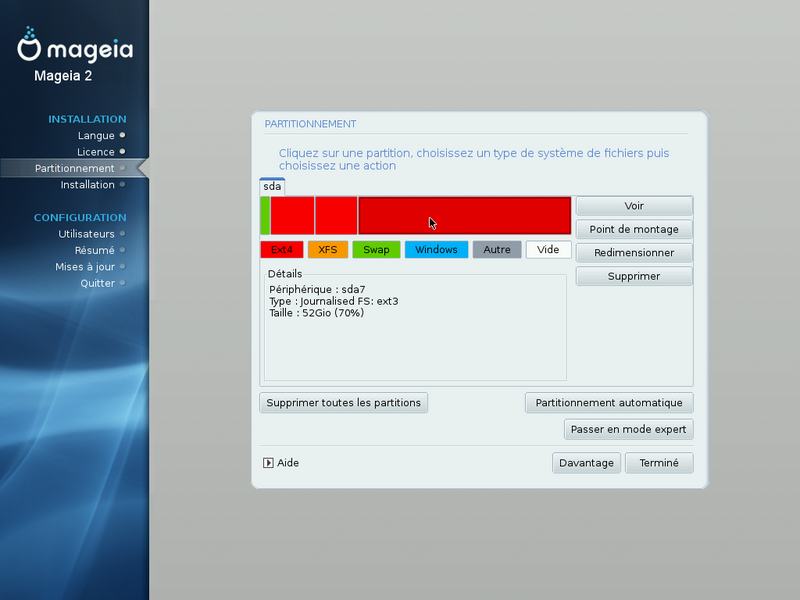Screen dimensions: 800x600
Task: Click the Langue step in sidebar
Action: [x=96, y=136]
